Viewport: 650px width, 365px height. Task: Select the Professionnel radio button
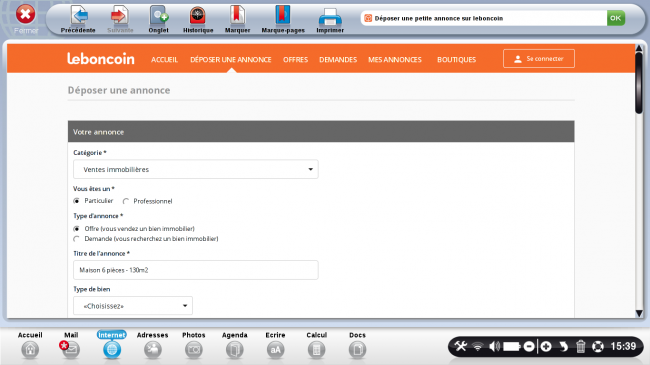(x=126, y=201)
